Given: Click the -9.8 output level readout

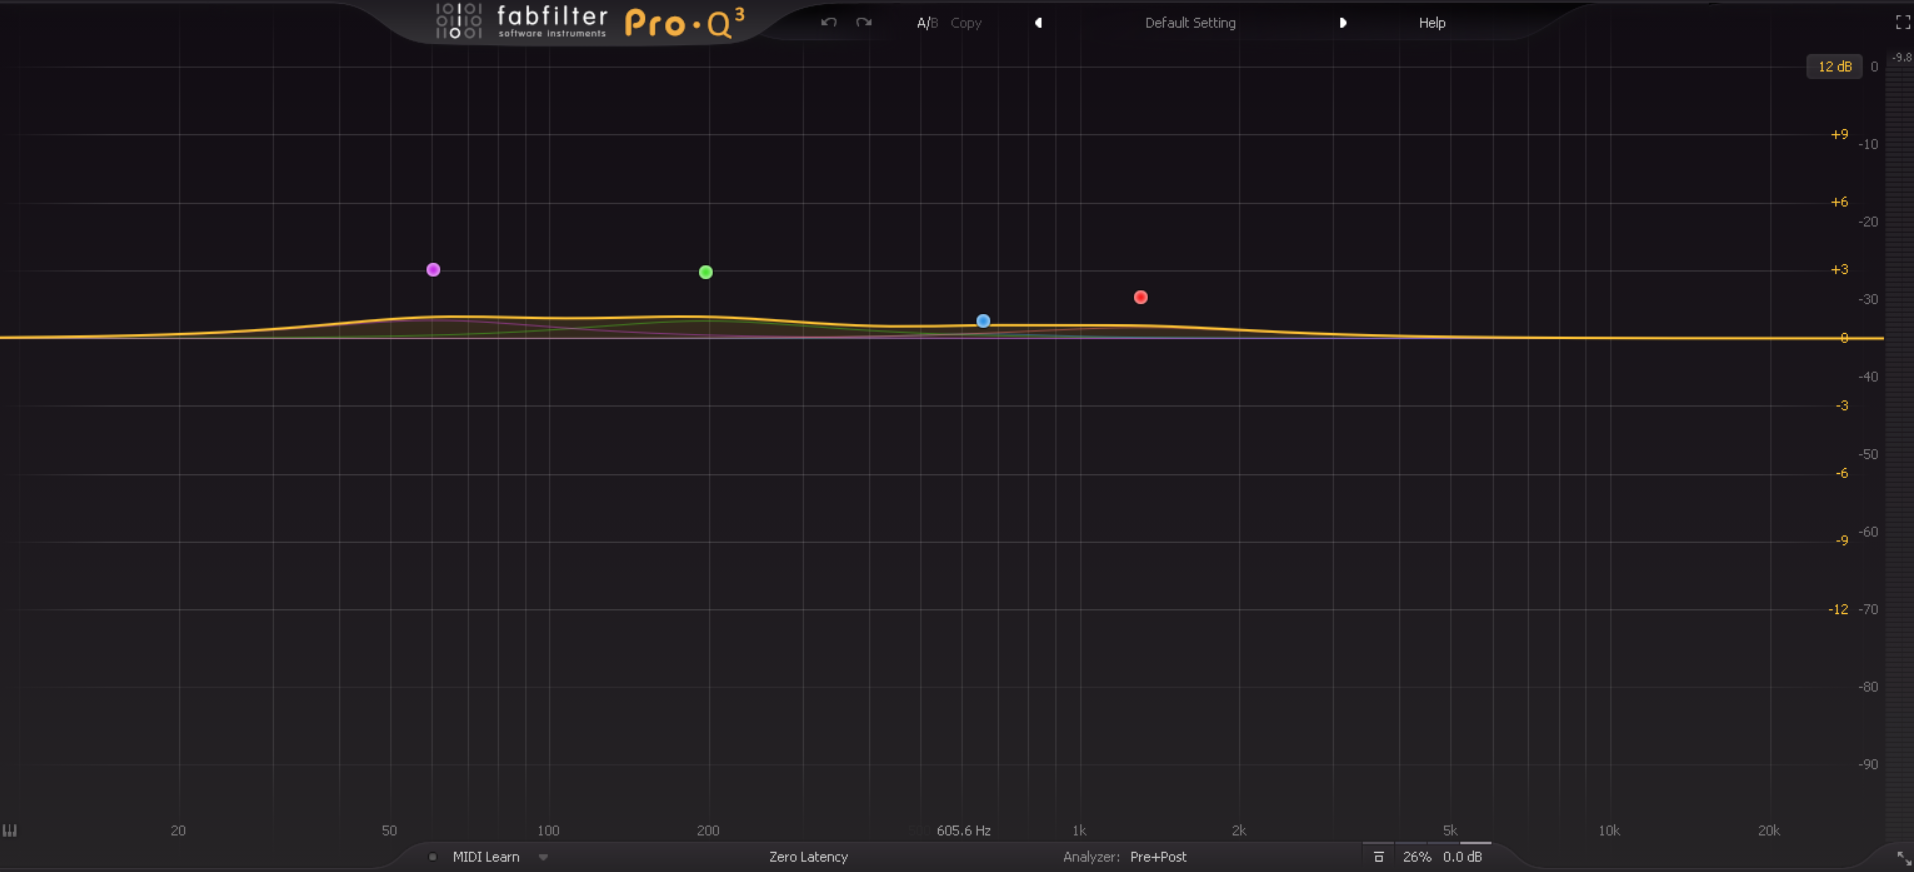Looking at the screenshot, I should pyautogui.click(x=1901, y=58).
